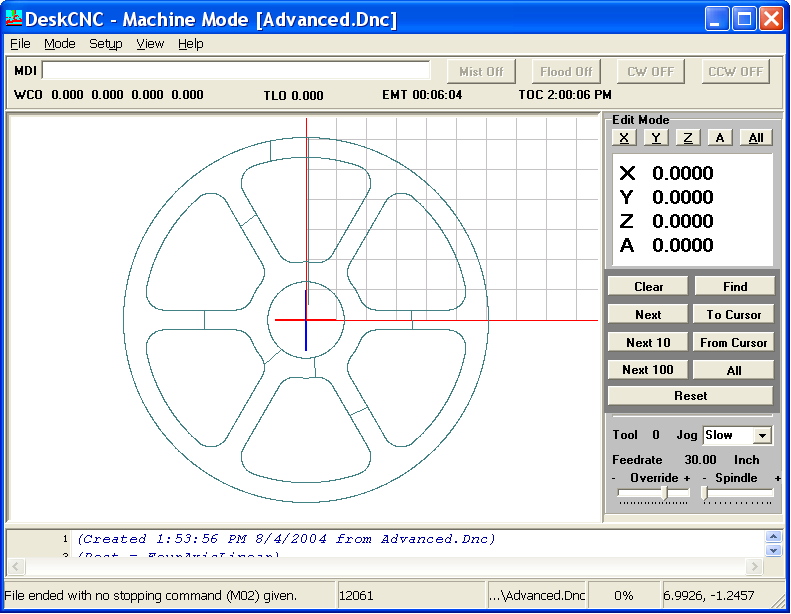This screenshot has height=614, width=791.
Task: Open the File menu
Action: (20, 44)
